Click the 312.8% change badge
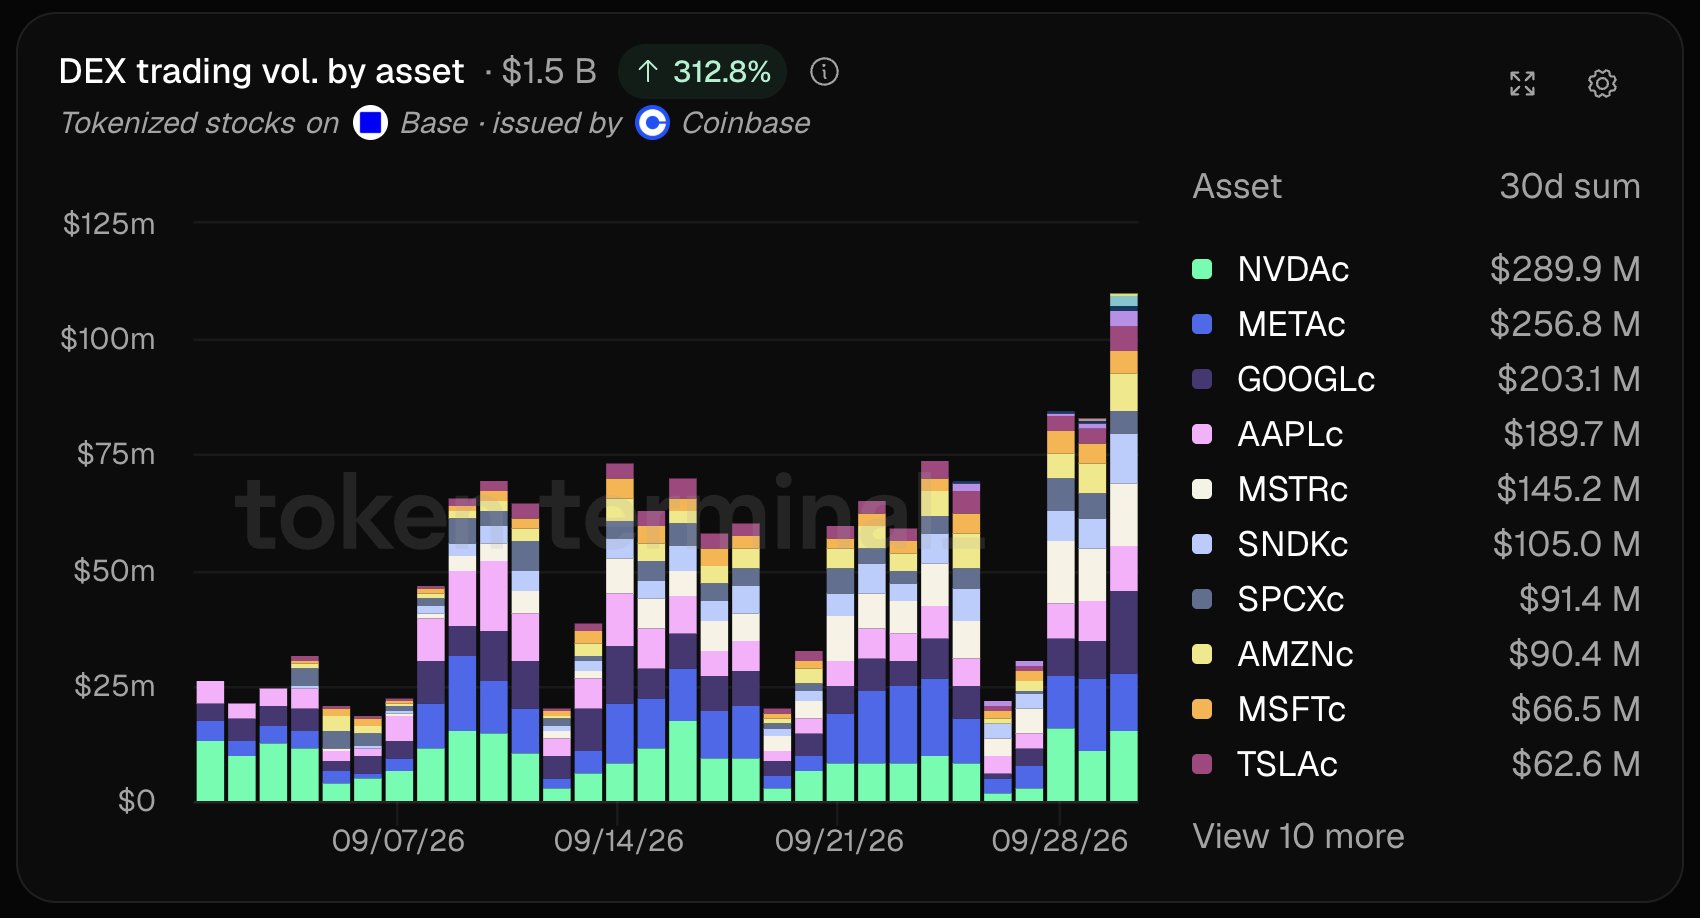The image size is (1700, 918). point(702,72)
